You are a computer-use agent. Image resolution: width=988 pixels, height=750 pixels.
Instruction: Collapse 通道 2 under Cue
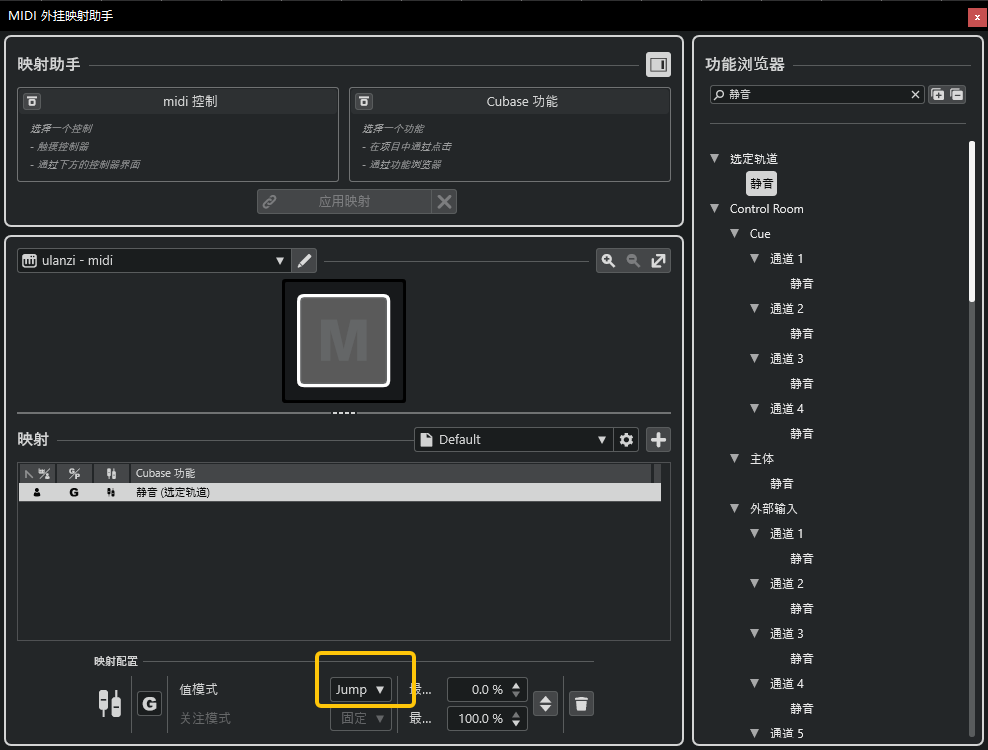tap(755, 308)
